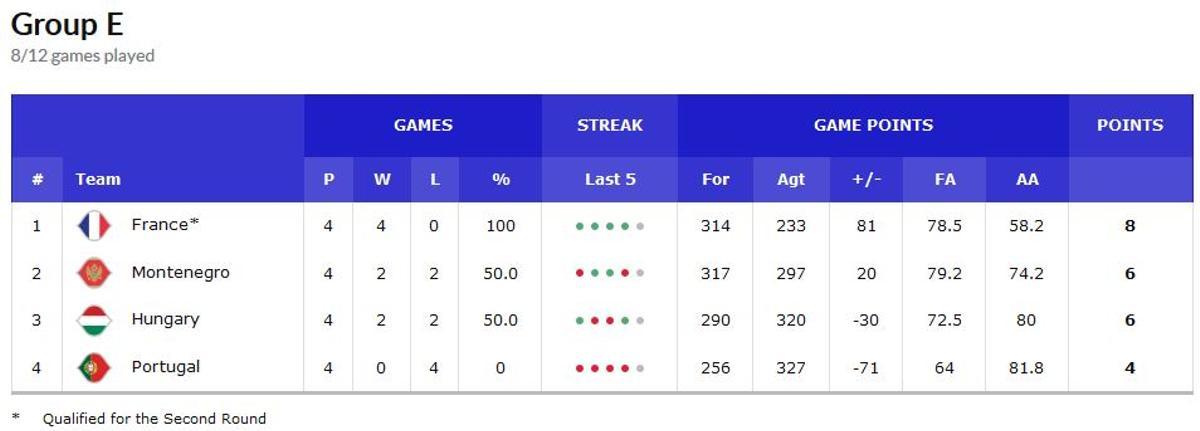The height and width of the screenshot is (431, 1200).
Task: Sort table by the % column header
Action: [x=501, y=180]
